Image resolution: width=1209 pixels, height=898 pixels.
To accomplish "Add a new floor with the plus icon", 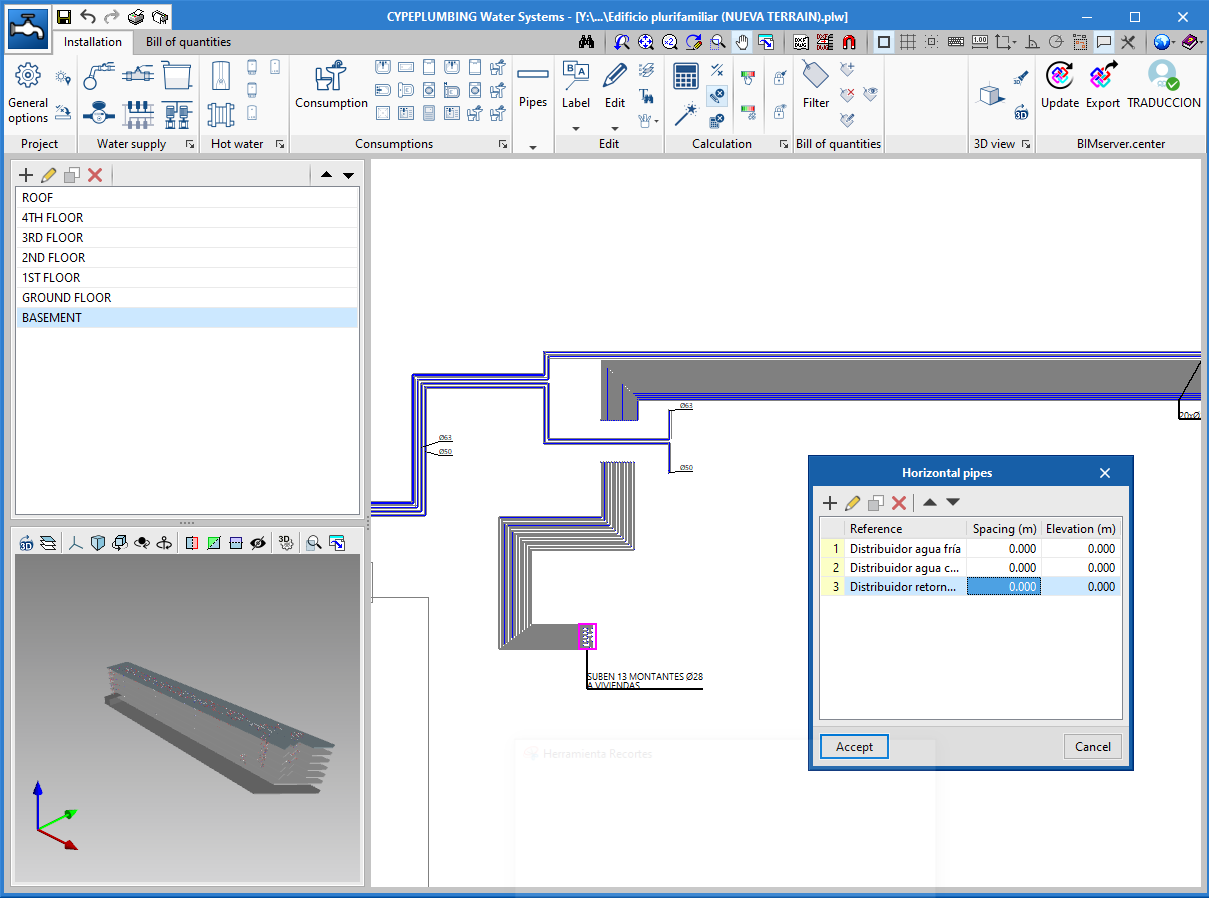I will 26,175.
